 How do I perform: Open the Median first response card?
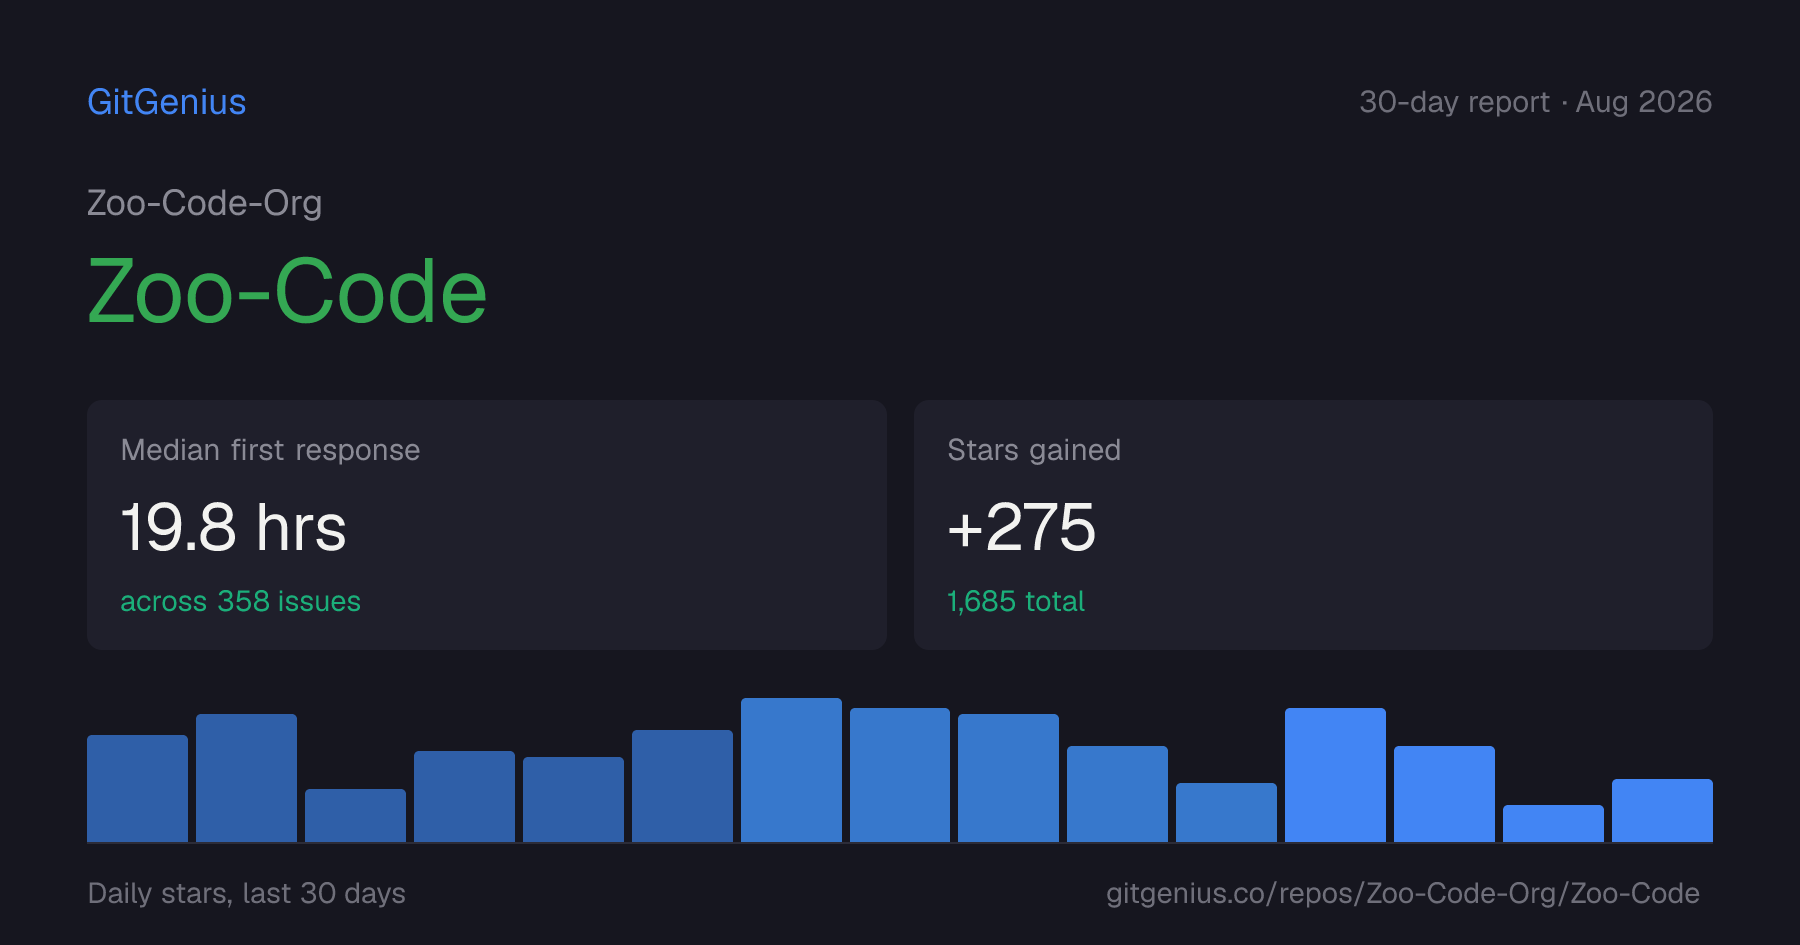pos(487,525)
